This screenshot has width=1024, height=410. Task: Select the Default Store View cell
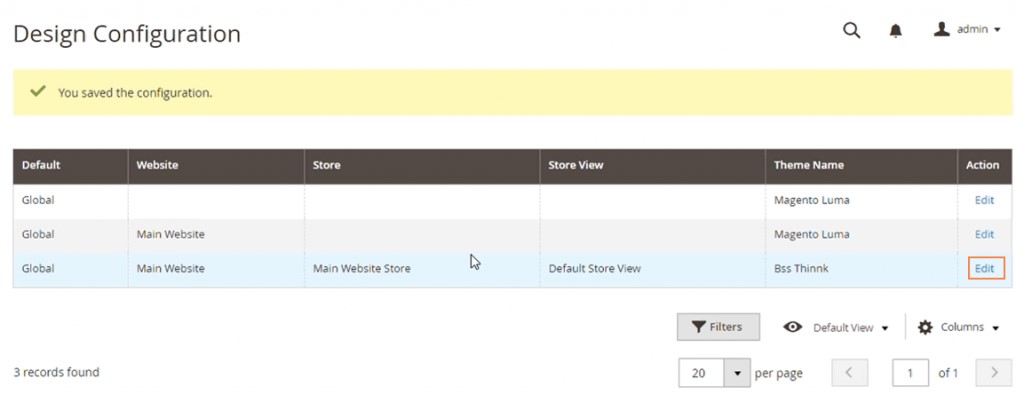[594, 269]
